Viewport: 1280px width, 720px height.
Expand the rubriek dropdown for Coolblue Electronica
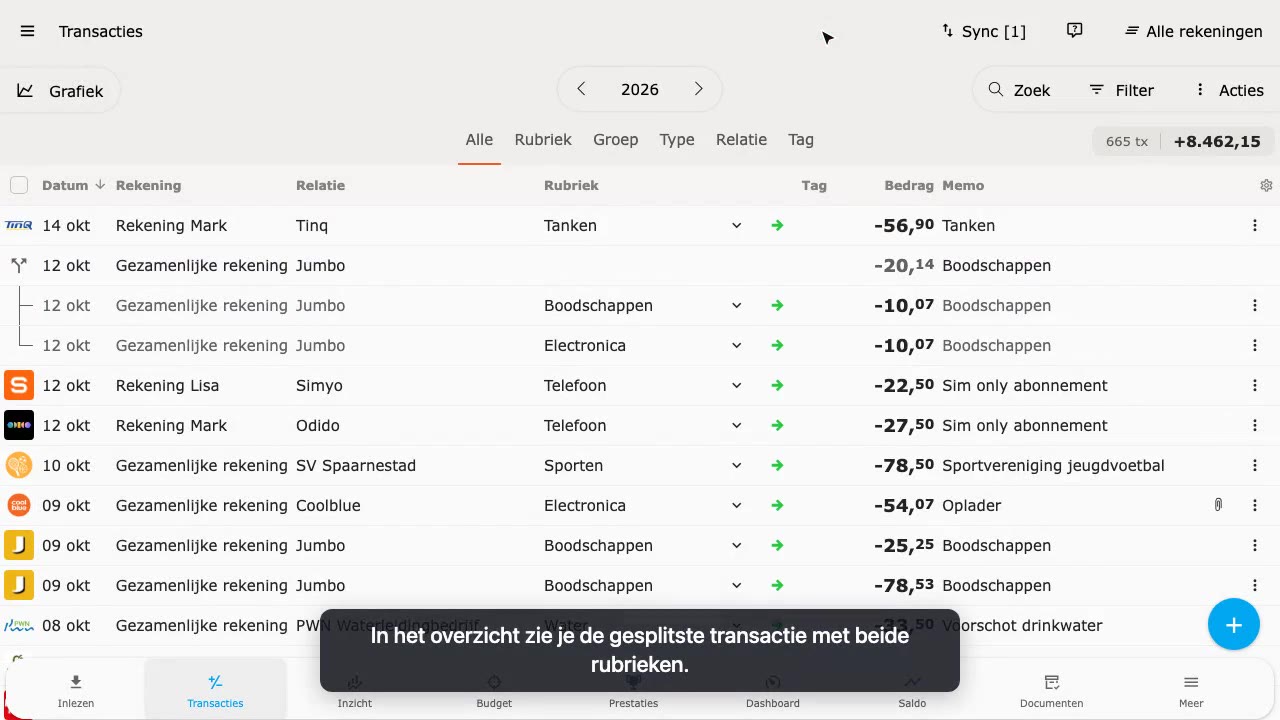[736, 506]
